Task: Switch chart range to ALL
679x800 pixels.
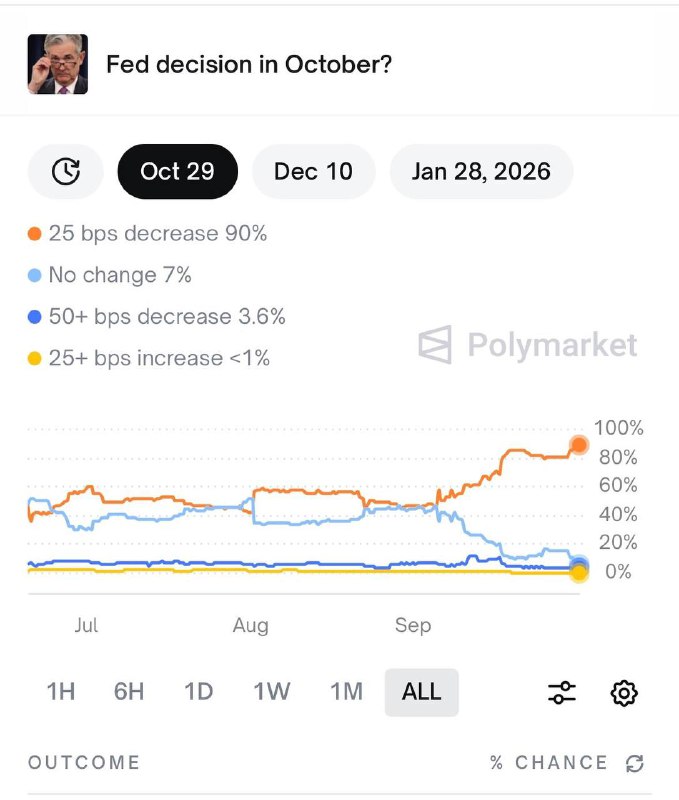Action: [x=421, y=691]
